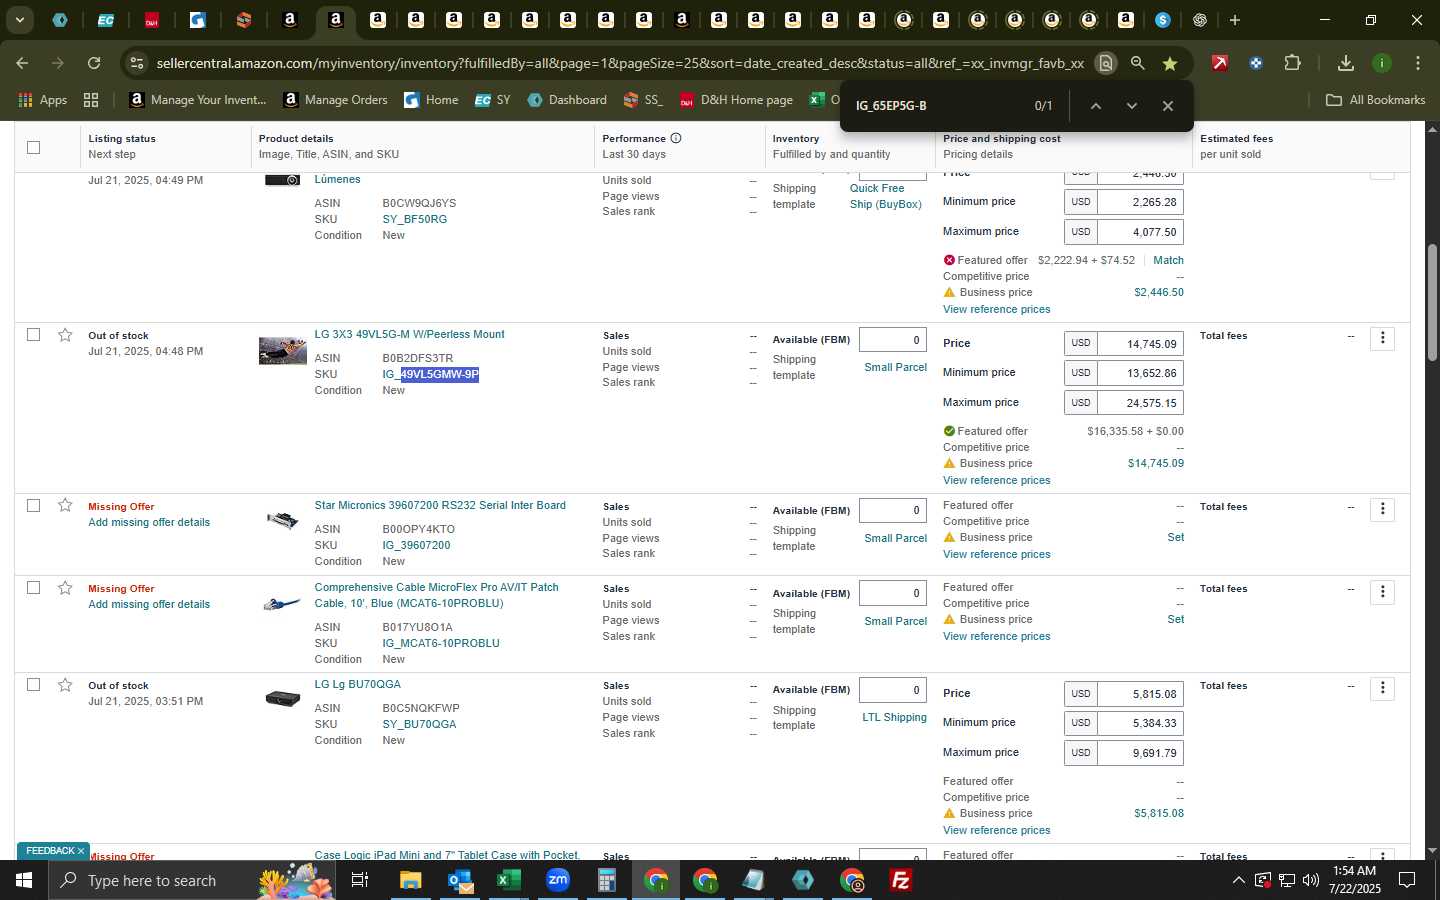This screenshot has width=1440, height=900.
Task: Select the Star Micronics row checkbox
Action: point(33,506)
